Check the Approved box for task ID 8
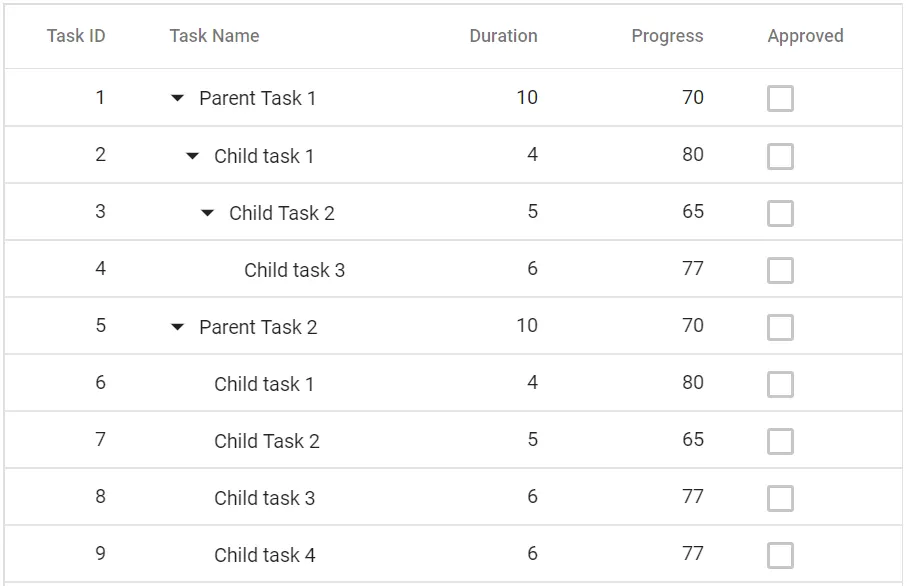907x586 pixels. point(779,497)
